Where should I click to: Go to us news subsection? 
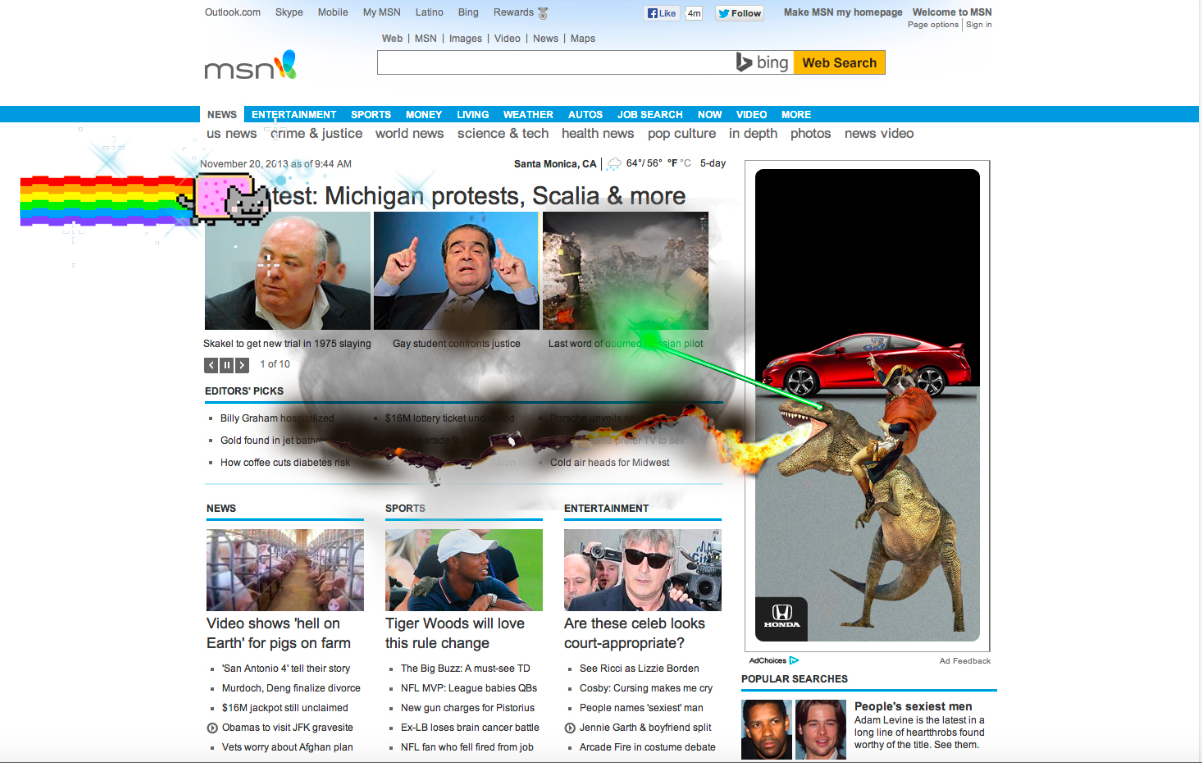(232, 133)
